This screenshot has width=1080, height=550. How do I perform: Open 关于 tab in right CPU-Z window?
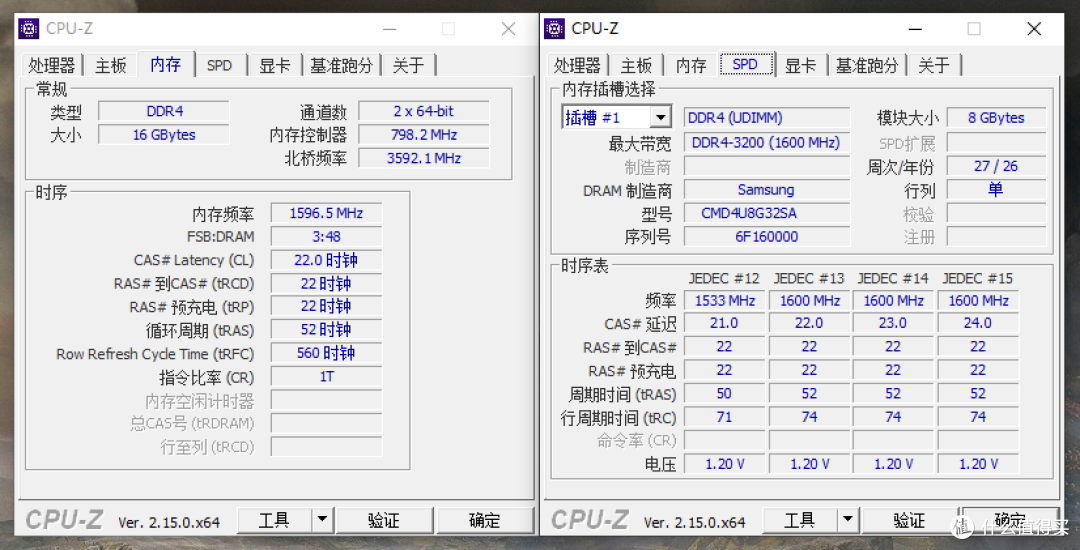[934, 65]
